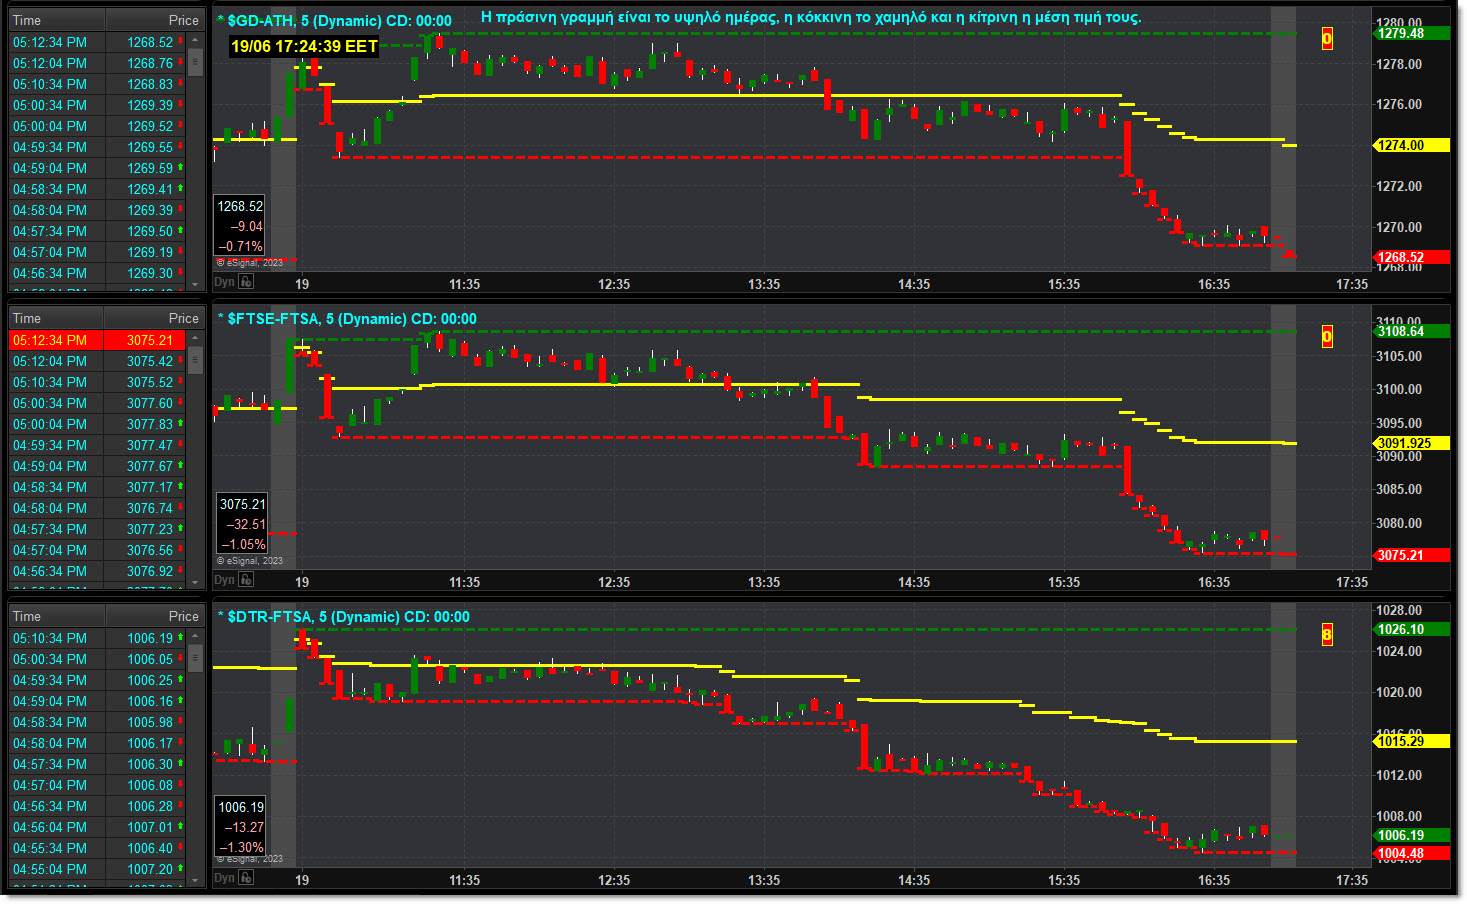Viewport: 1467px width, 904px height.
Task: Click scroll-up arrow in $GD-ATH time and sales list
Action: point(195,40)
